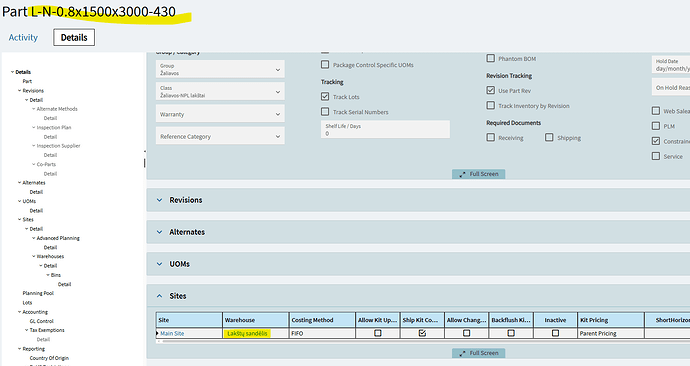Open the Warranty dropdown
The height and width of the screenshot is (366, 690).
coord(220,114)
